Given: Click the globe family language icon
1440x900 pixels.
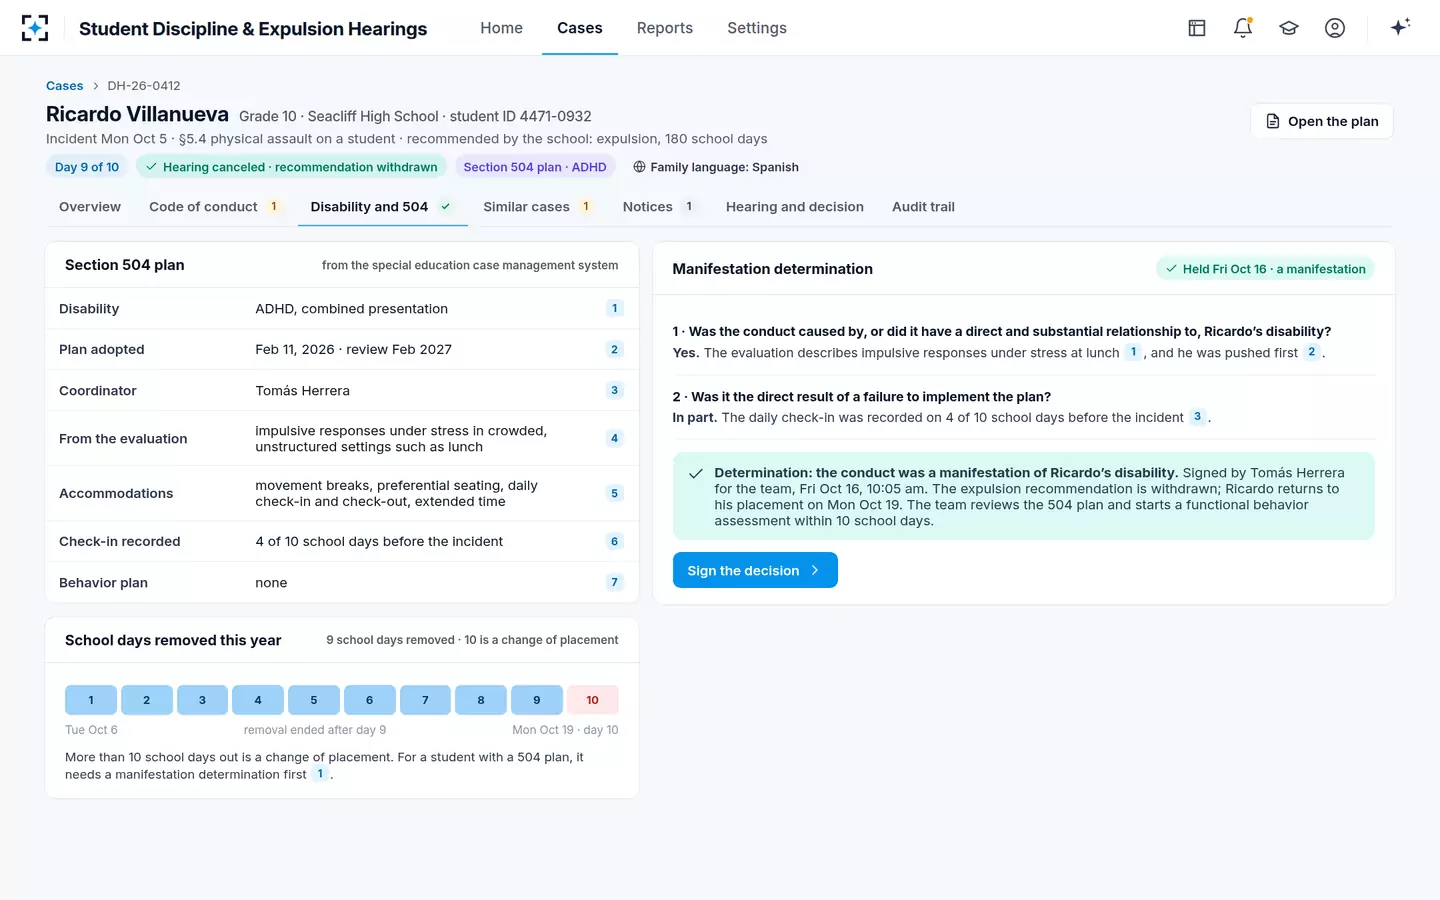Looking at the screenshot, I should 639,167.
